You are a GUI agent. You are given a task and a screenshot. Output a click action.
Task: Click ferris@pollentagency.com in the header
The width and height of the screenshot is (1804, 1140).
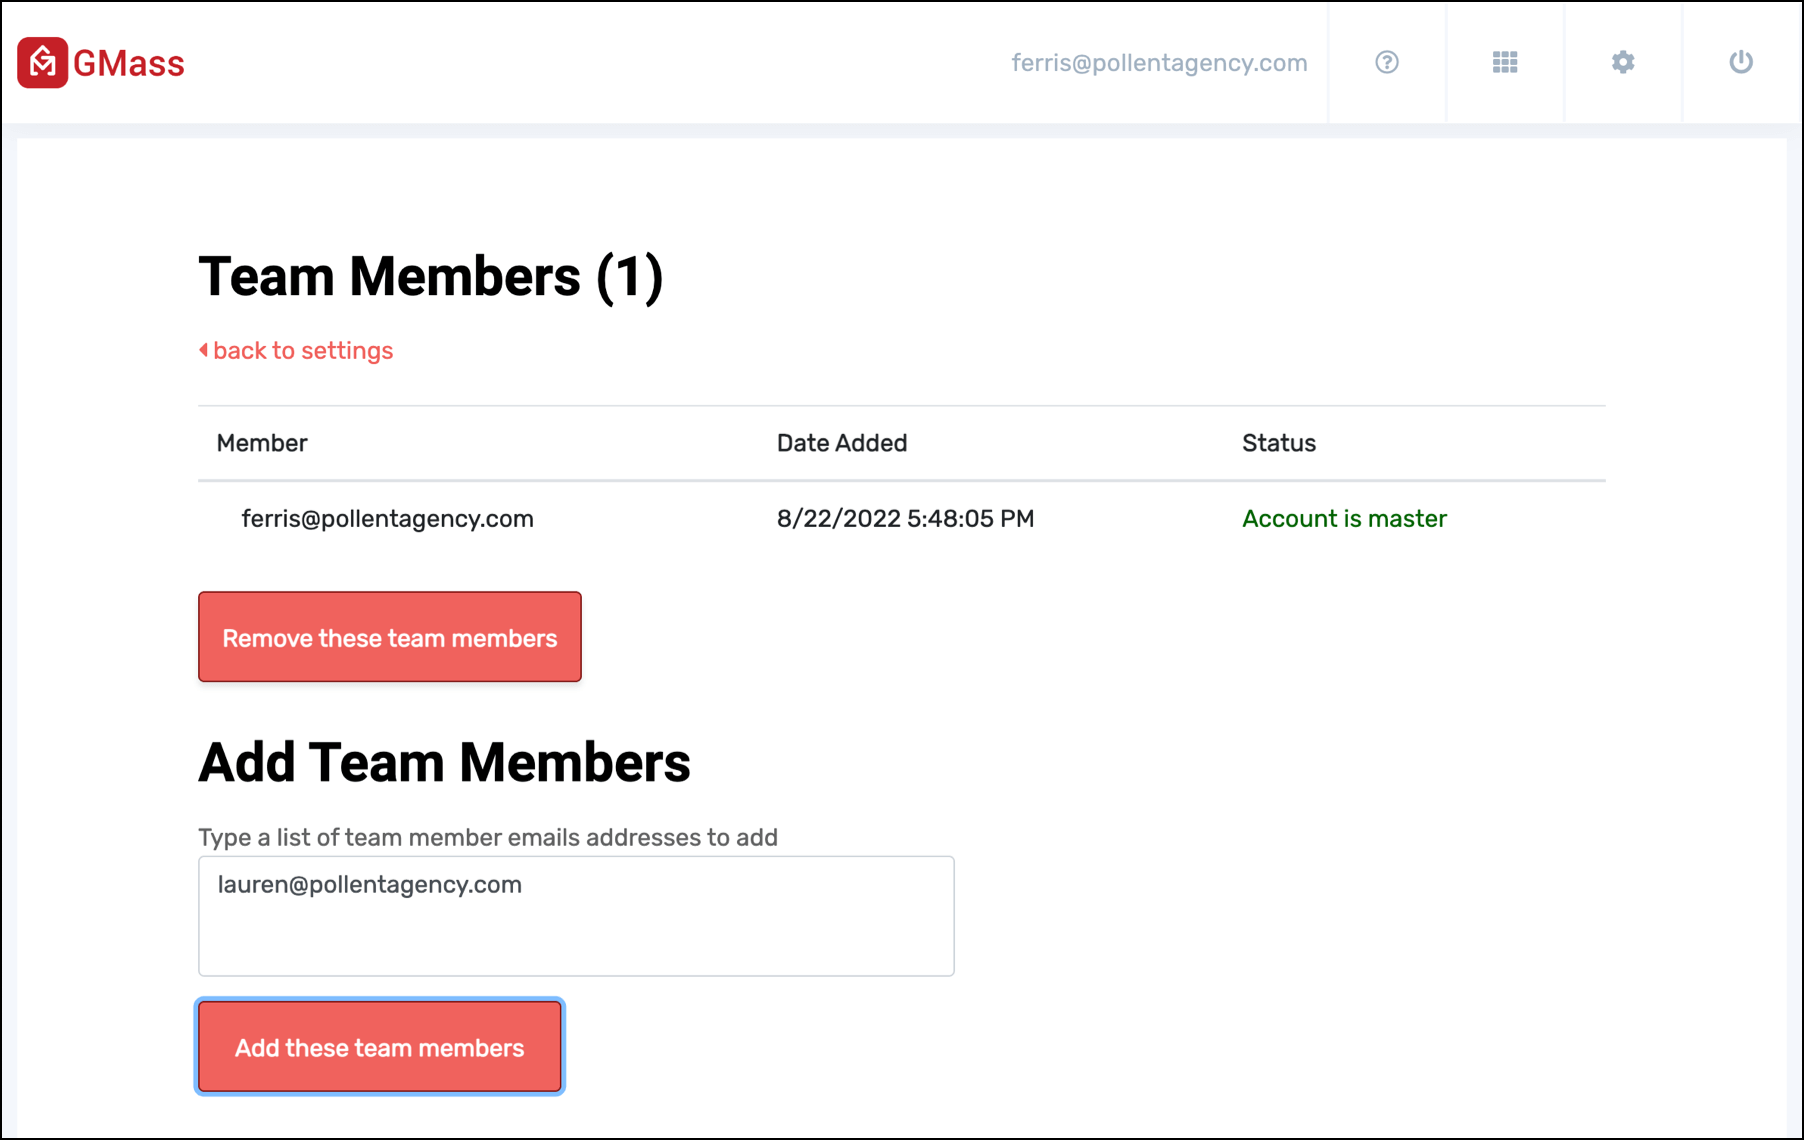tap(1159, 63)
